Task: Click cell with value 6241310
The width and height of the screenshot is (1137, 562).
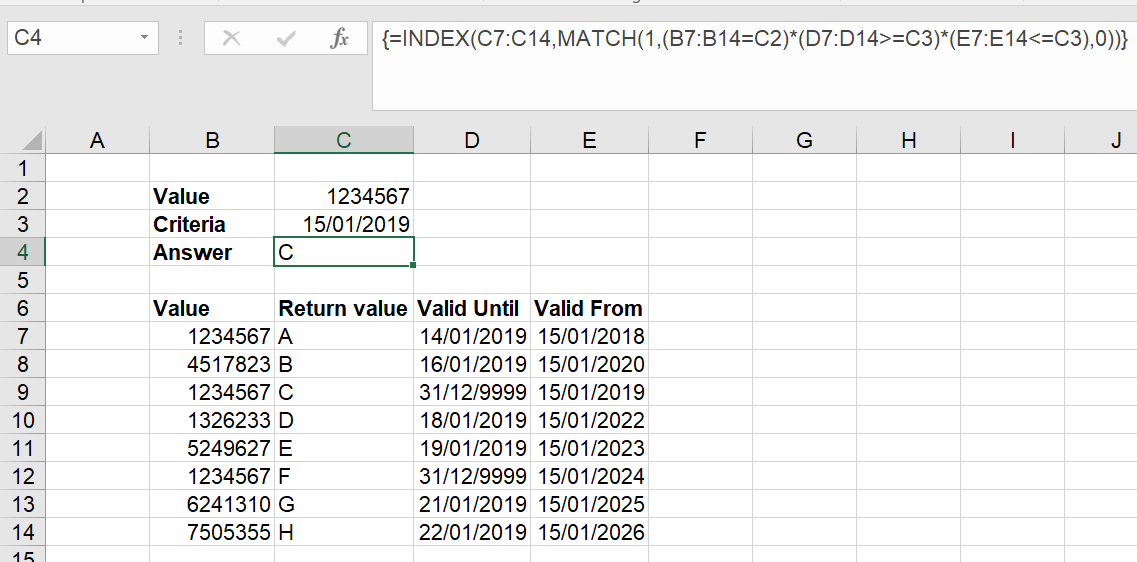Action: point(212,504)
